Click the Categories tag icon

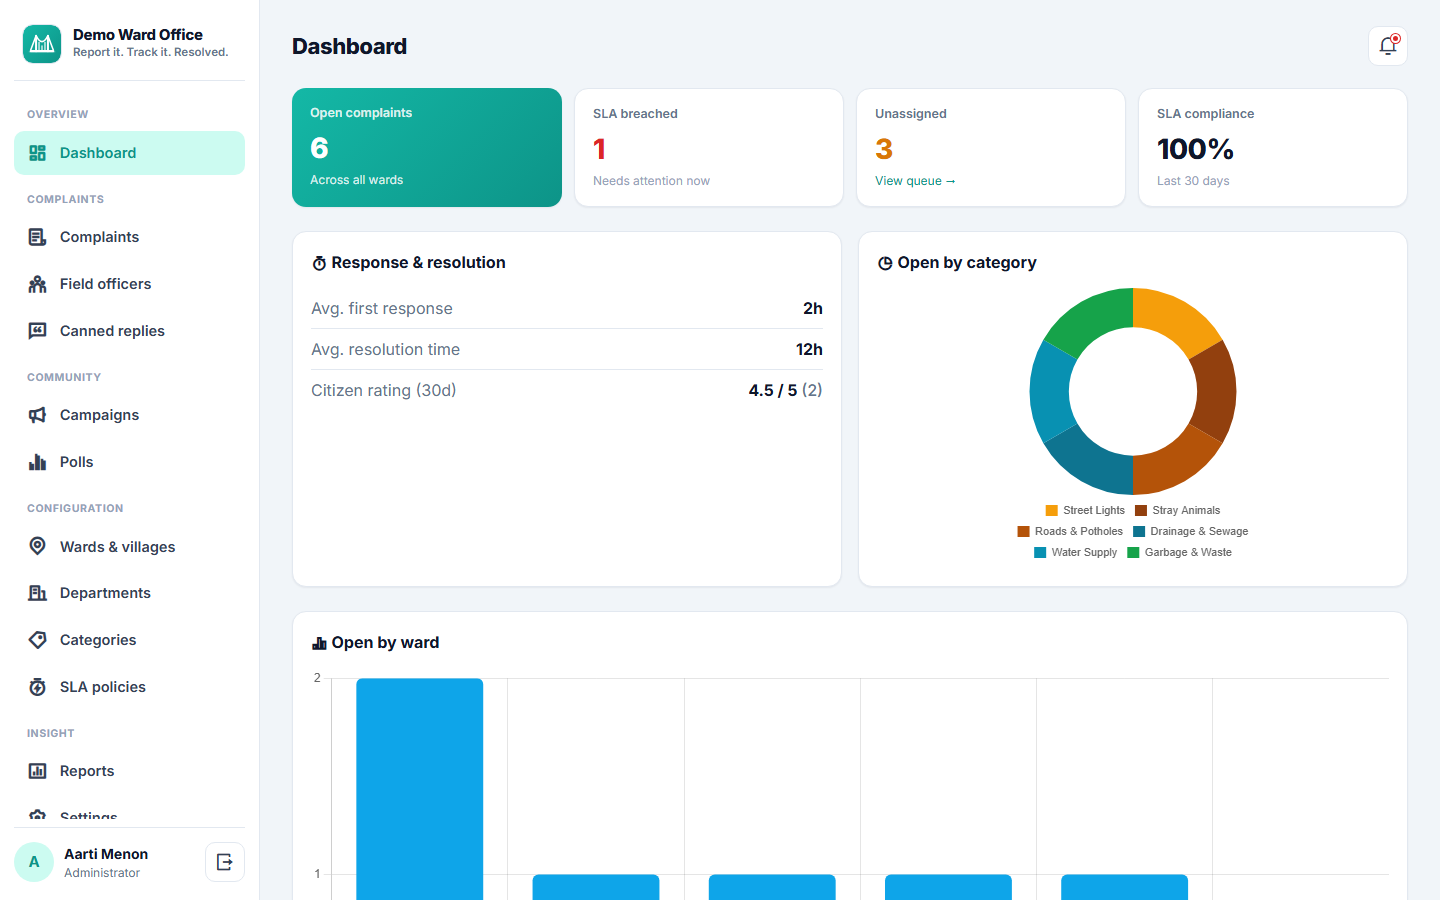click(x=38, y=640)
